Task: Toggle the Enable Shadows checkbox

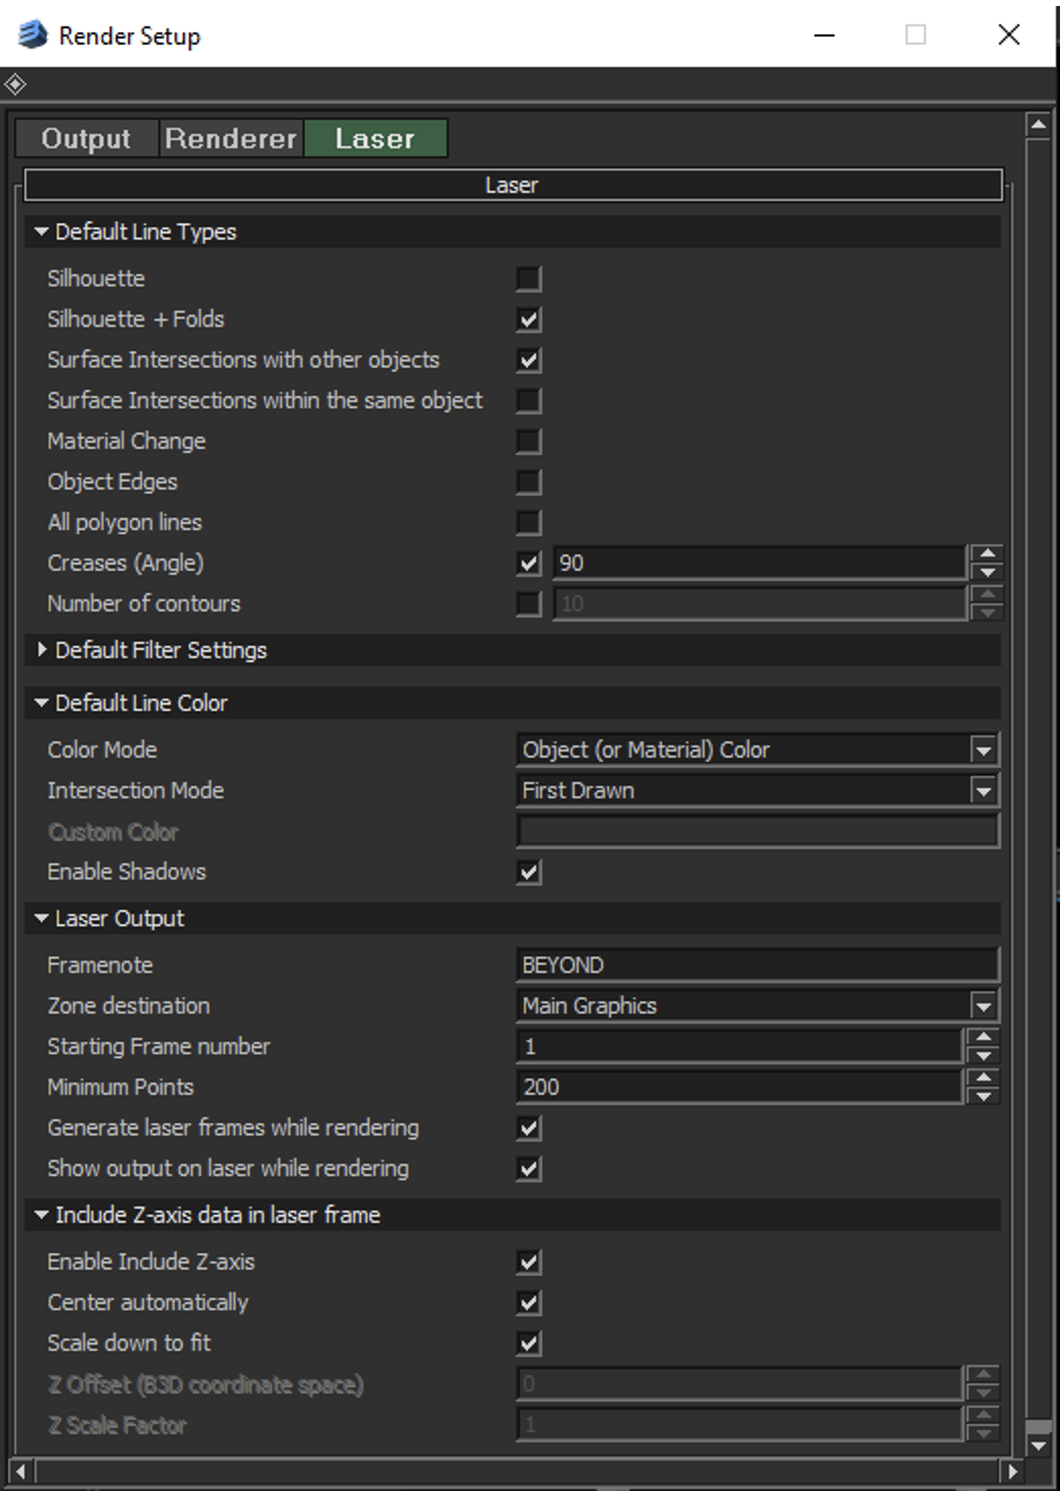Action: click(529, 873)
